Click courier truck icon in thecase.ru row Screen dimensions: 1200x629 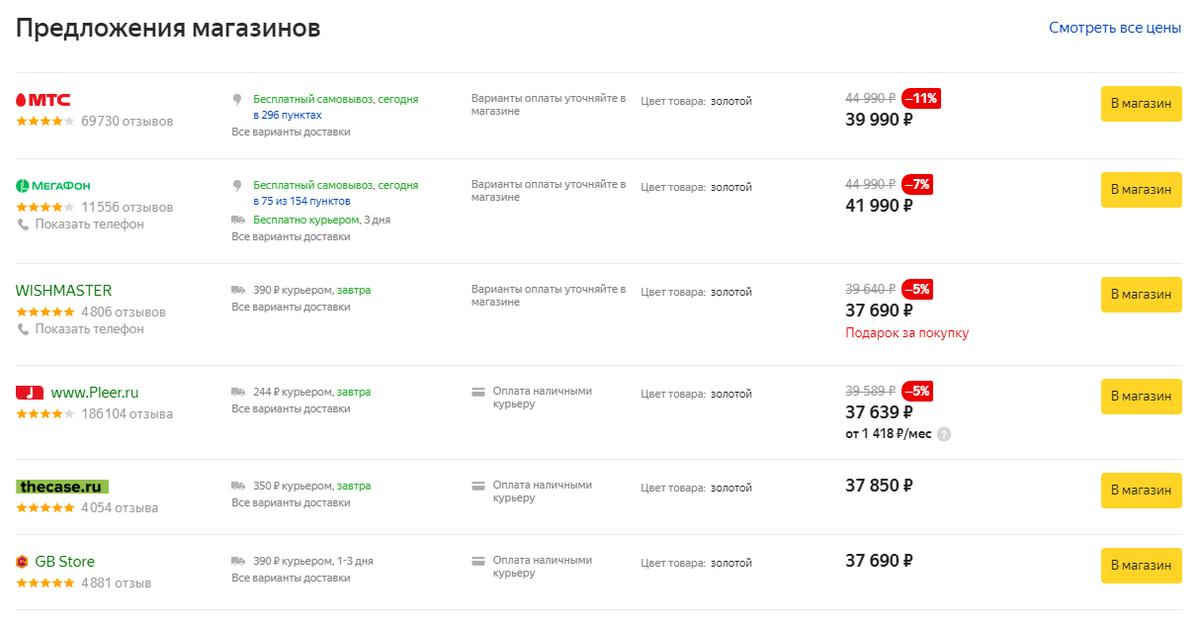(x=238, y=486)
